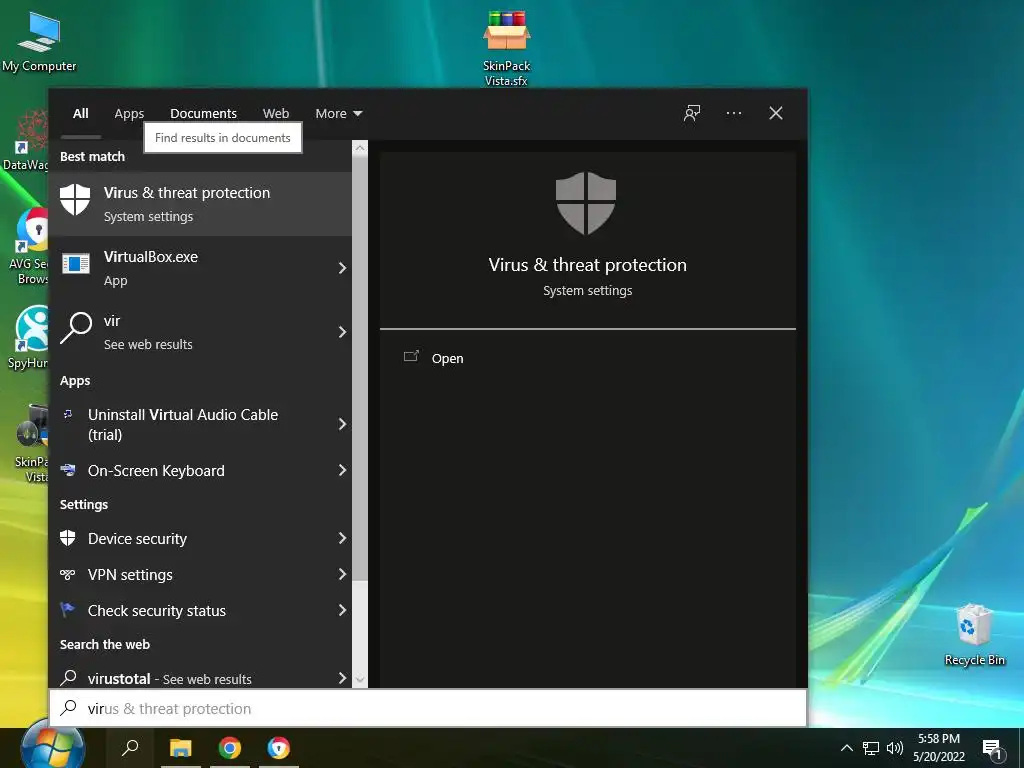The height and width of the screenshot is (768, 1024).
Task: Expand VPN settings result arrow
Action: tap(342, 573)
